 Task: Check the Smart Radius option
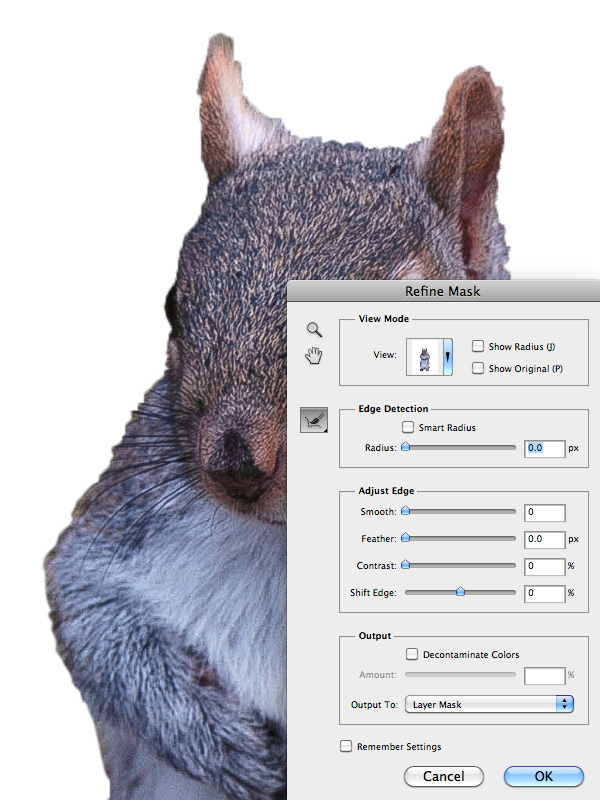(x=408, y=427)
